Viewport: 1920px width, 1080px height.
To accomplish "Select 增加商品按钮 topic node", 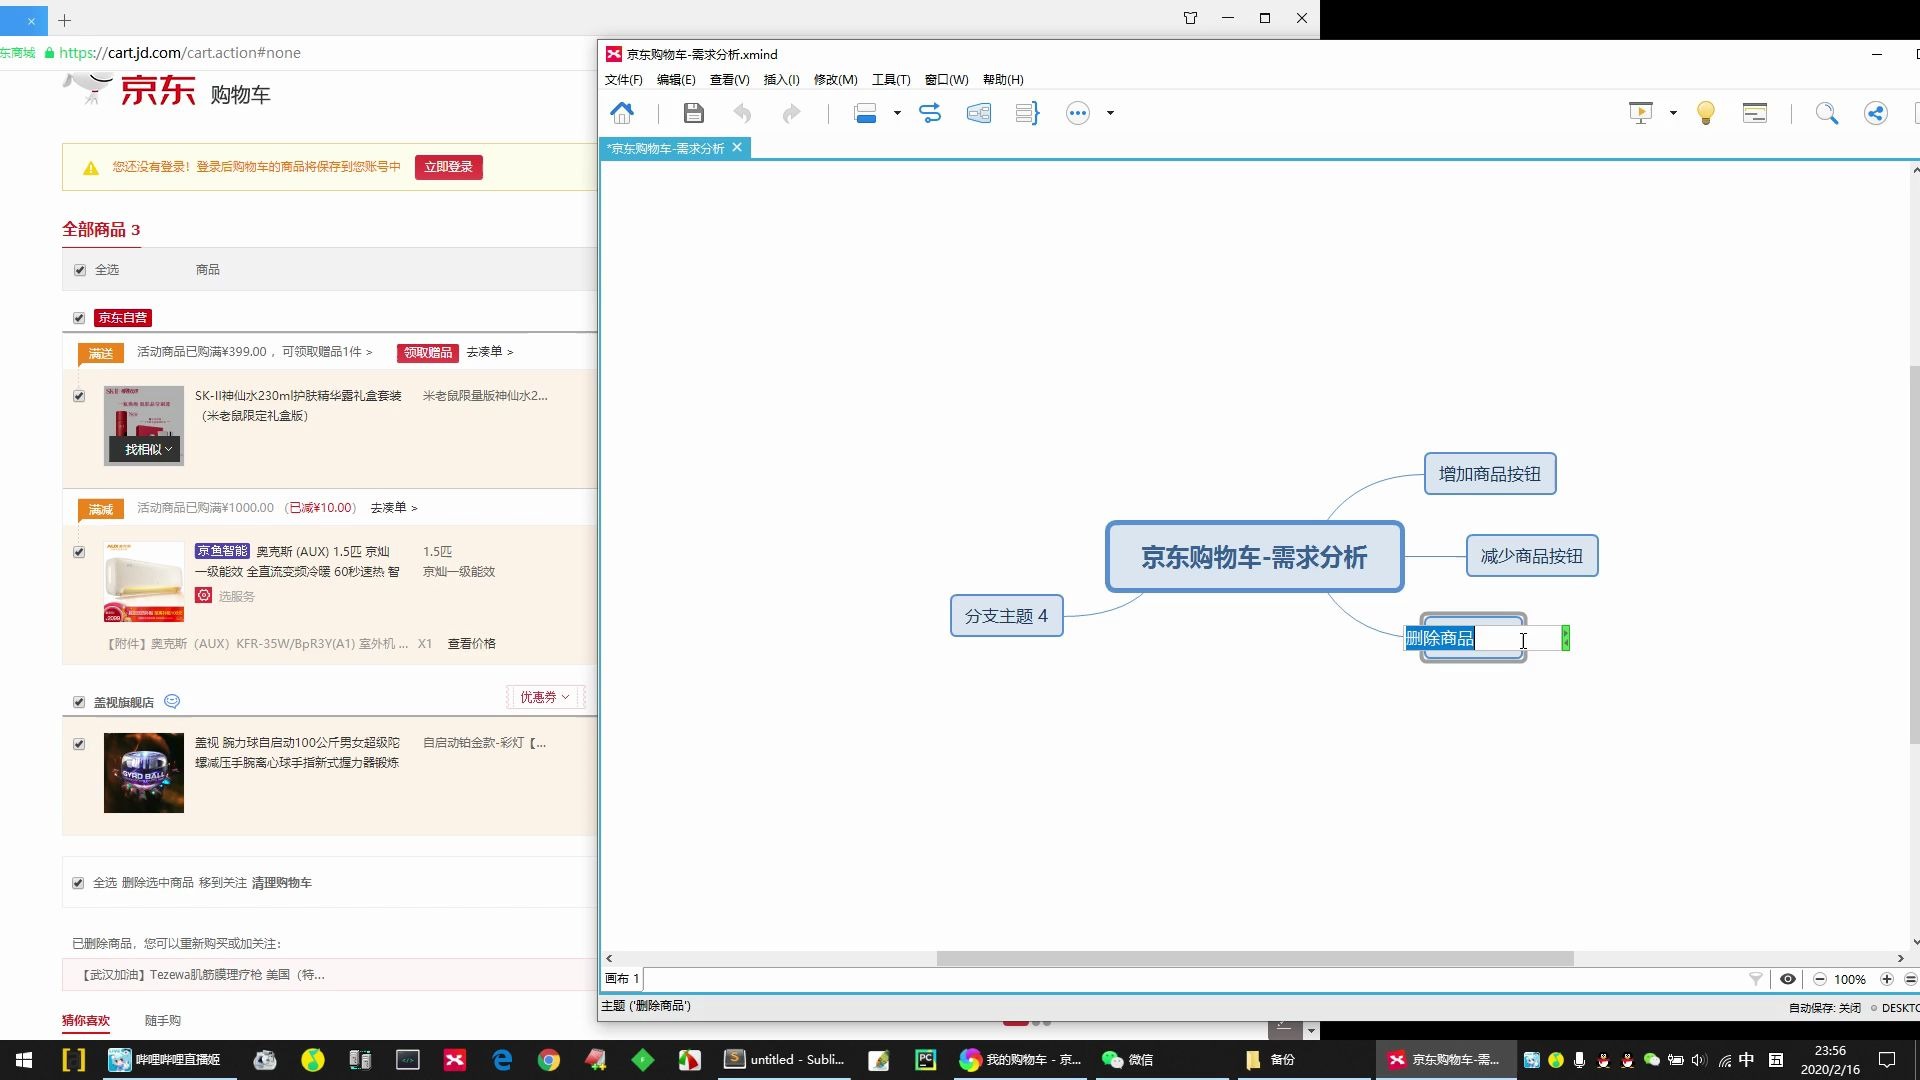I will pos(1490,474).
